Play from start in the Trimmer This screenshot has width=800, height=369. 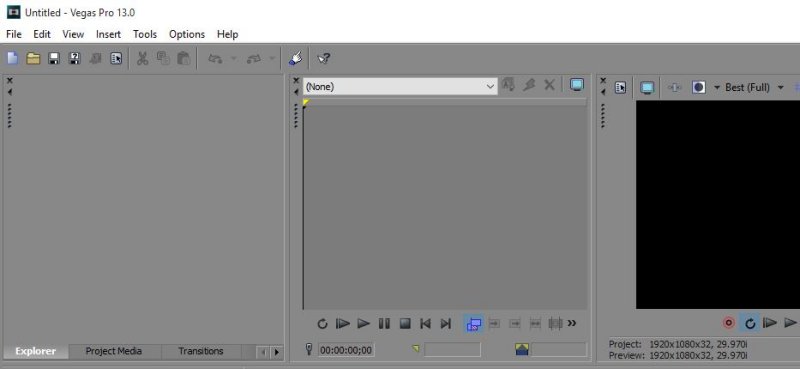pyautogui.click(x=343, y=324)
